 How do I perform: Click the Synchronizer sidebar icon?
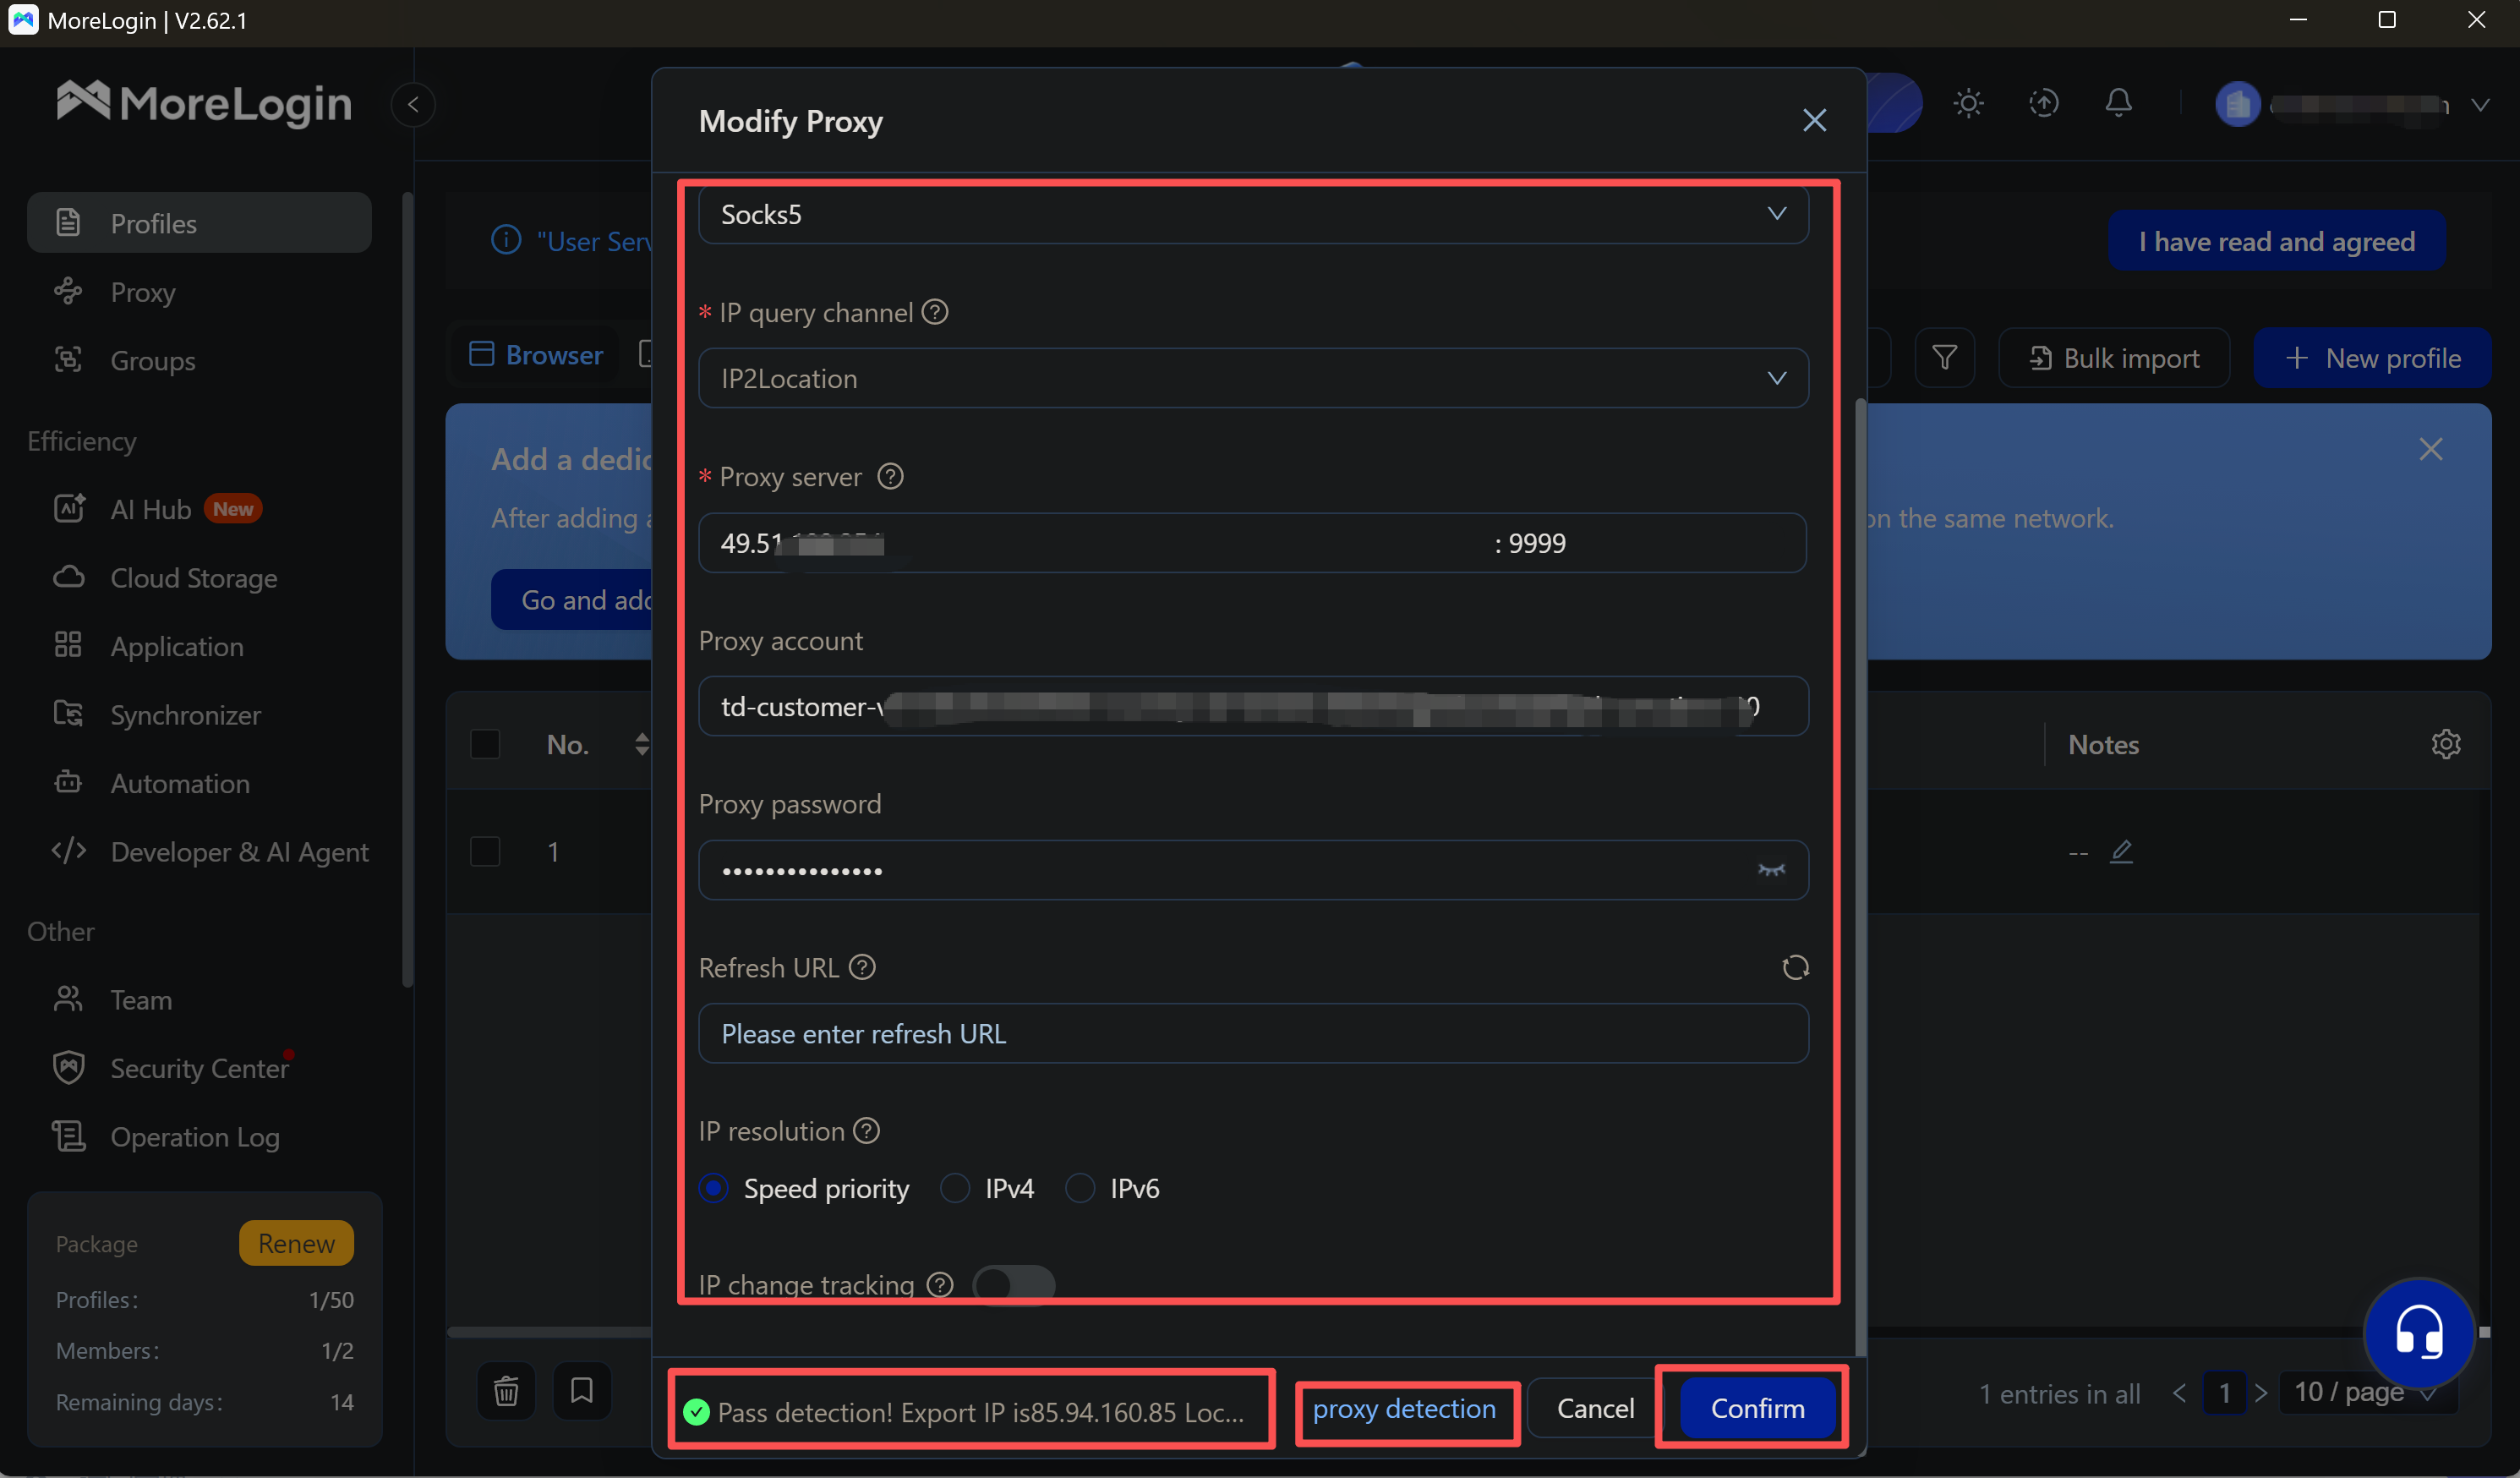tap(68, 714)
